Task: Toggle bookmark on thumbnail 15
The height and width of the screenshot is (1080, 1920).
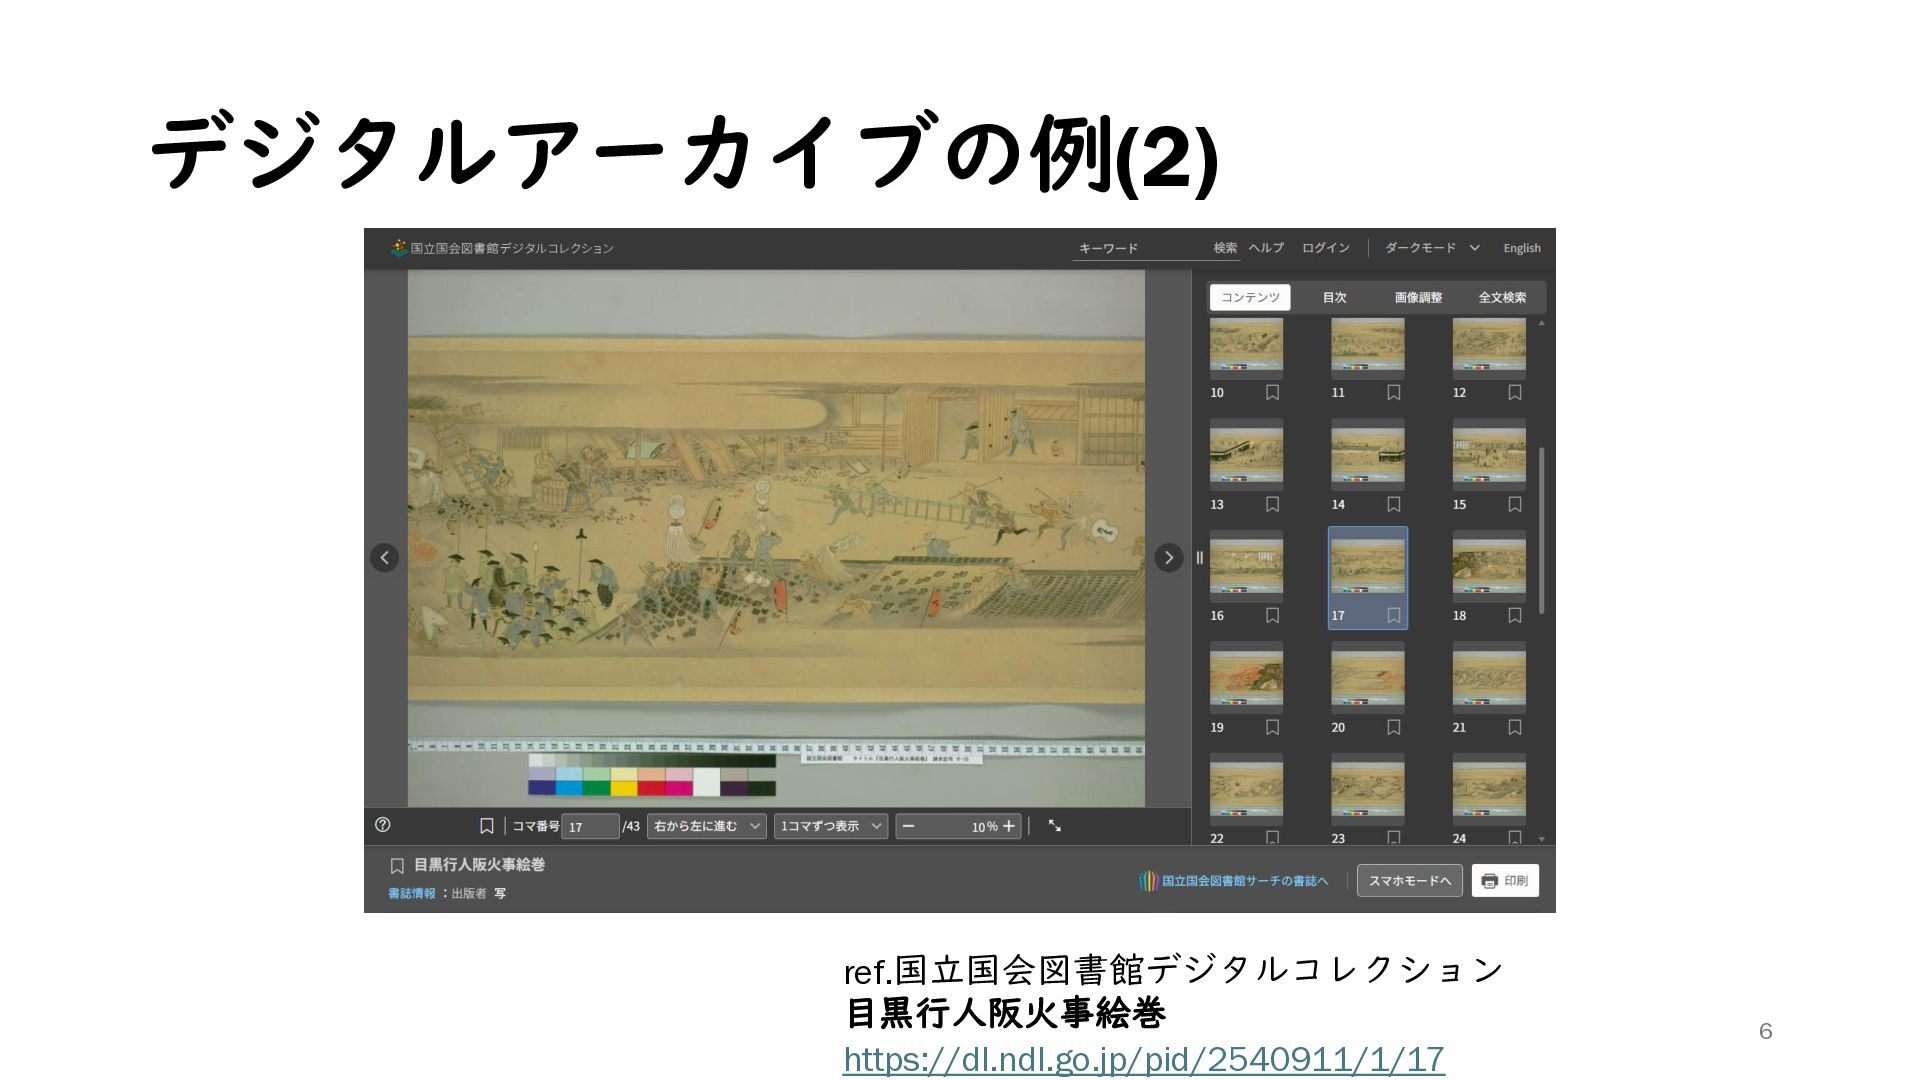Action: coord(1514,505)
